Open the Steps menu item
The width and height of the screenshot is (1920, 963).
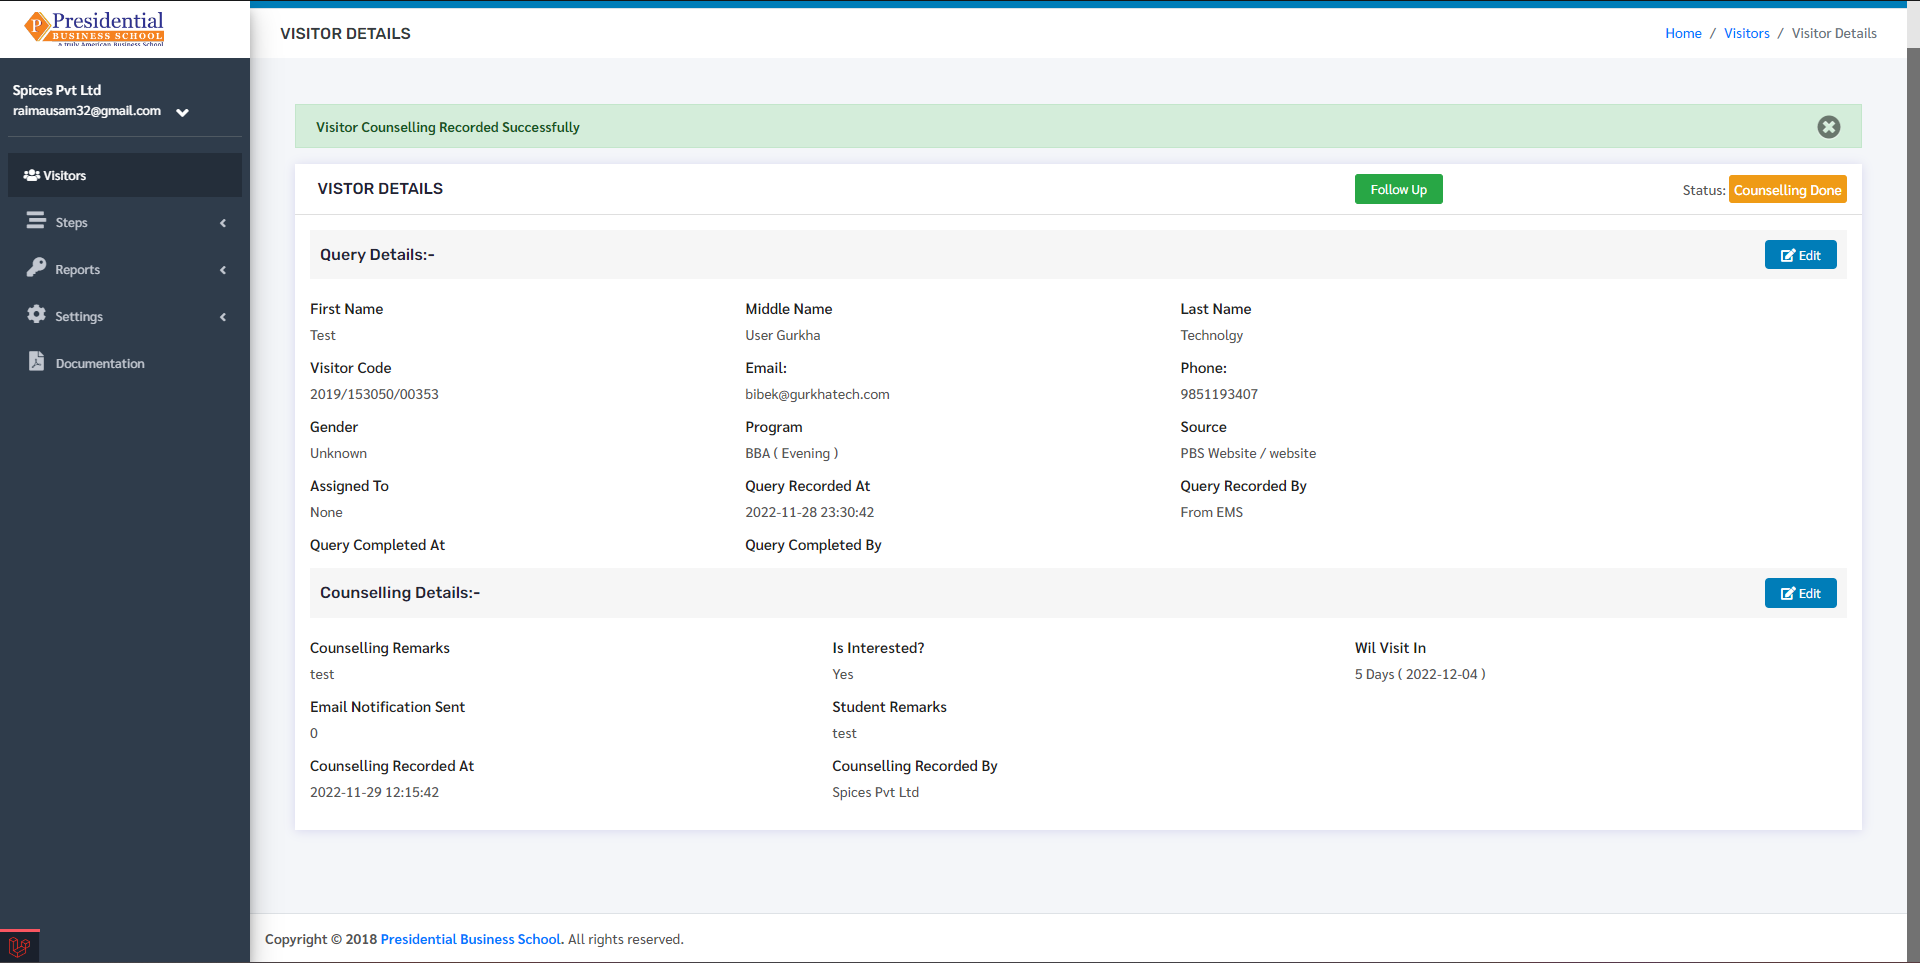(x=125, y=222)
